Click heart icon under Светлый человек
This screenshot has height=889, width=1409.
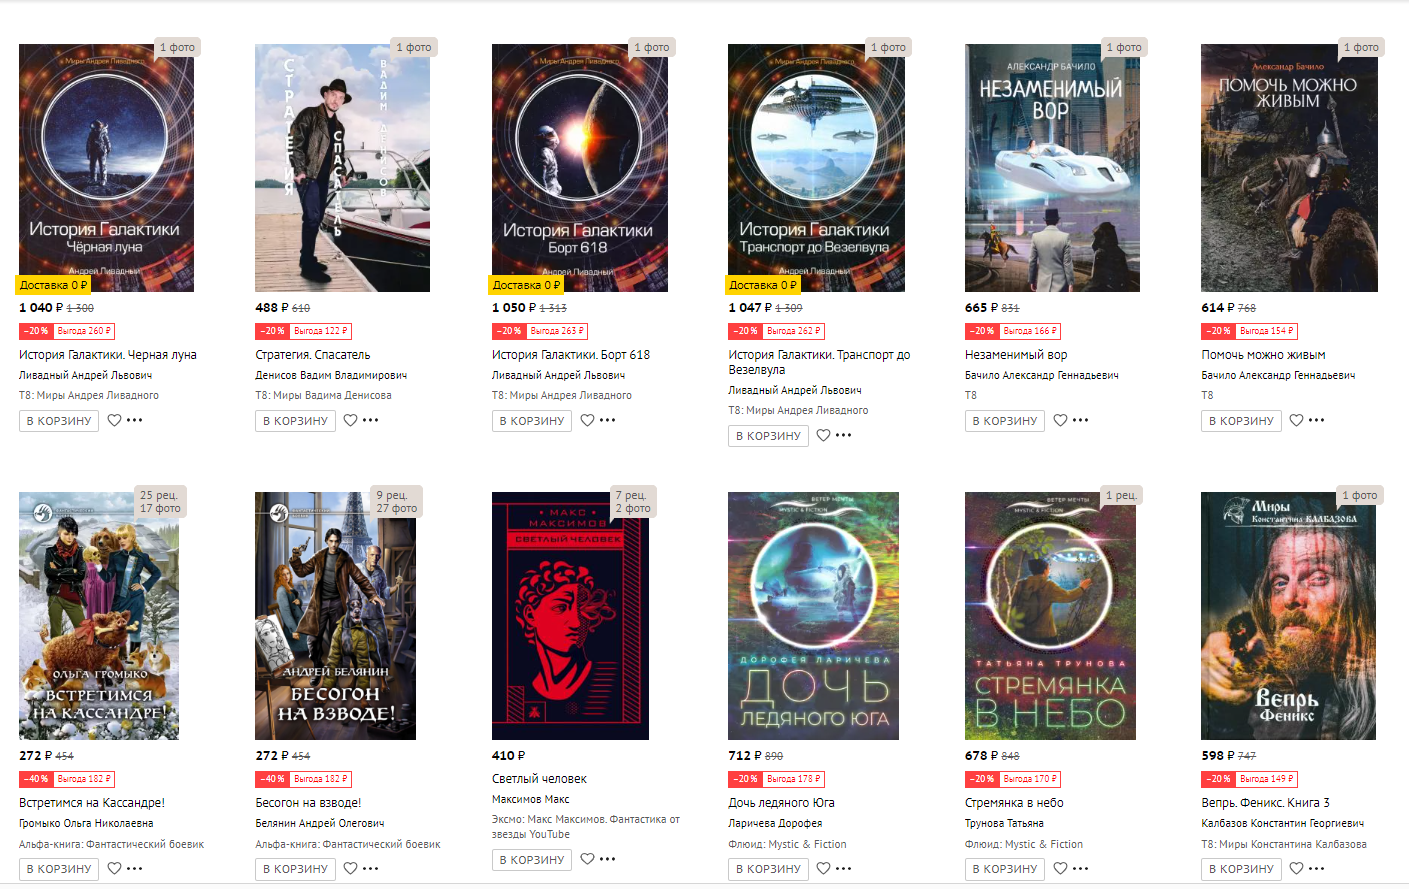(x=588, y=859)
